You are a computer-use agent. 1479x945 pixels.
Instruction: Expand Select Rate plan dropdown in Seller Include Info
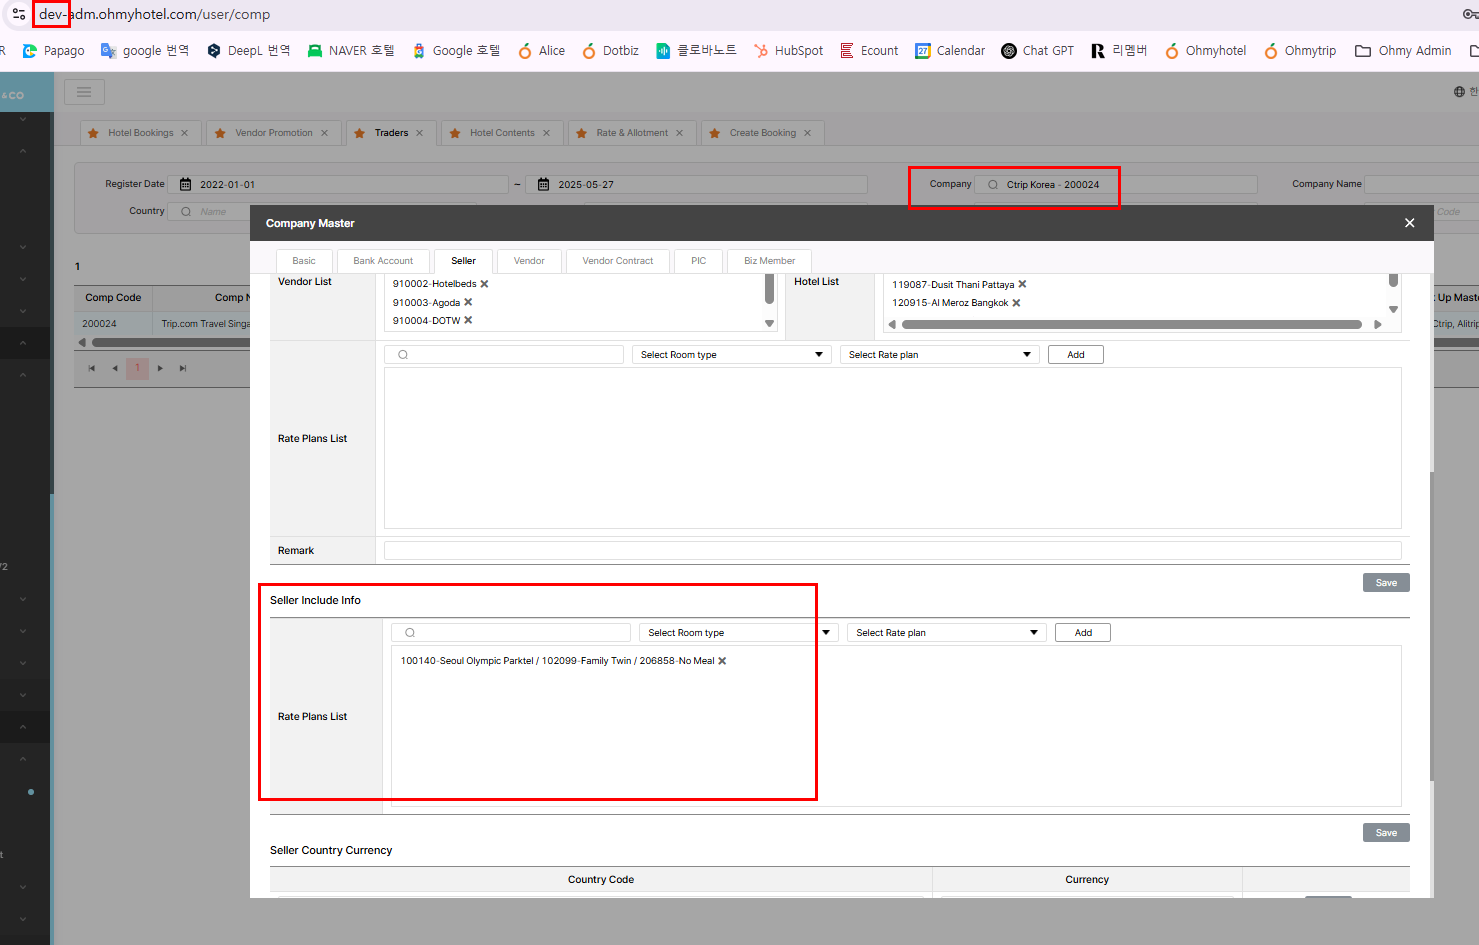[x=946, y=633]
